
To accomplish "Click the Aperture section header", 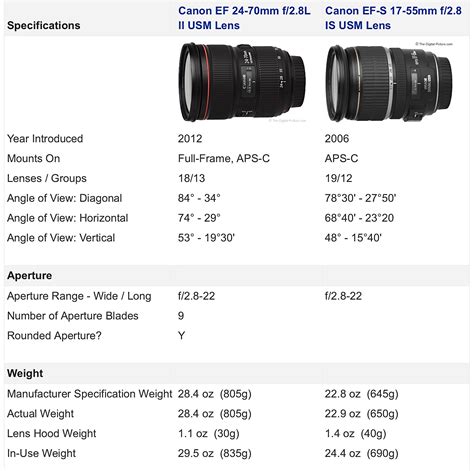I will 29,276.
